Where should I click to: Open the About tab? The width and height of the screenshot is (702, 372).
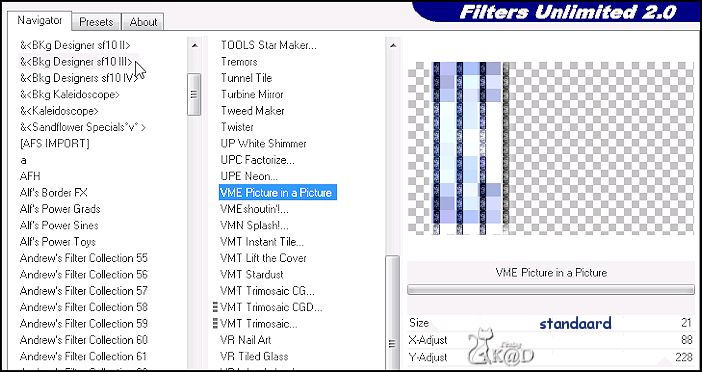pyautogui.click(x=143, y=22)
